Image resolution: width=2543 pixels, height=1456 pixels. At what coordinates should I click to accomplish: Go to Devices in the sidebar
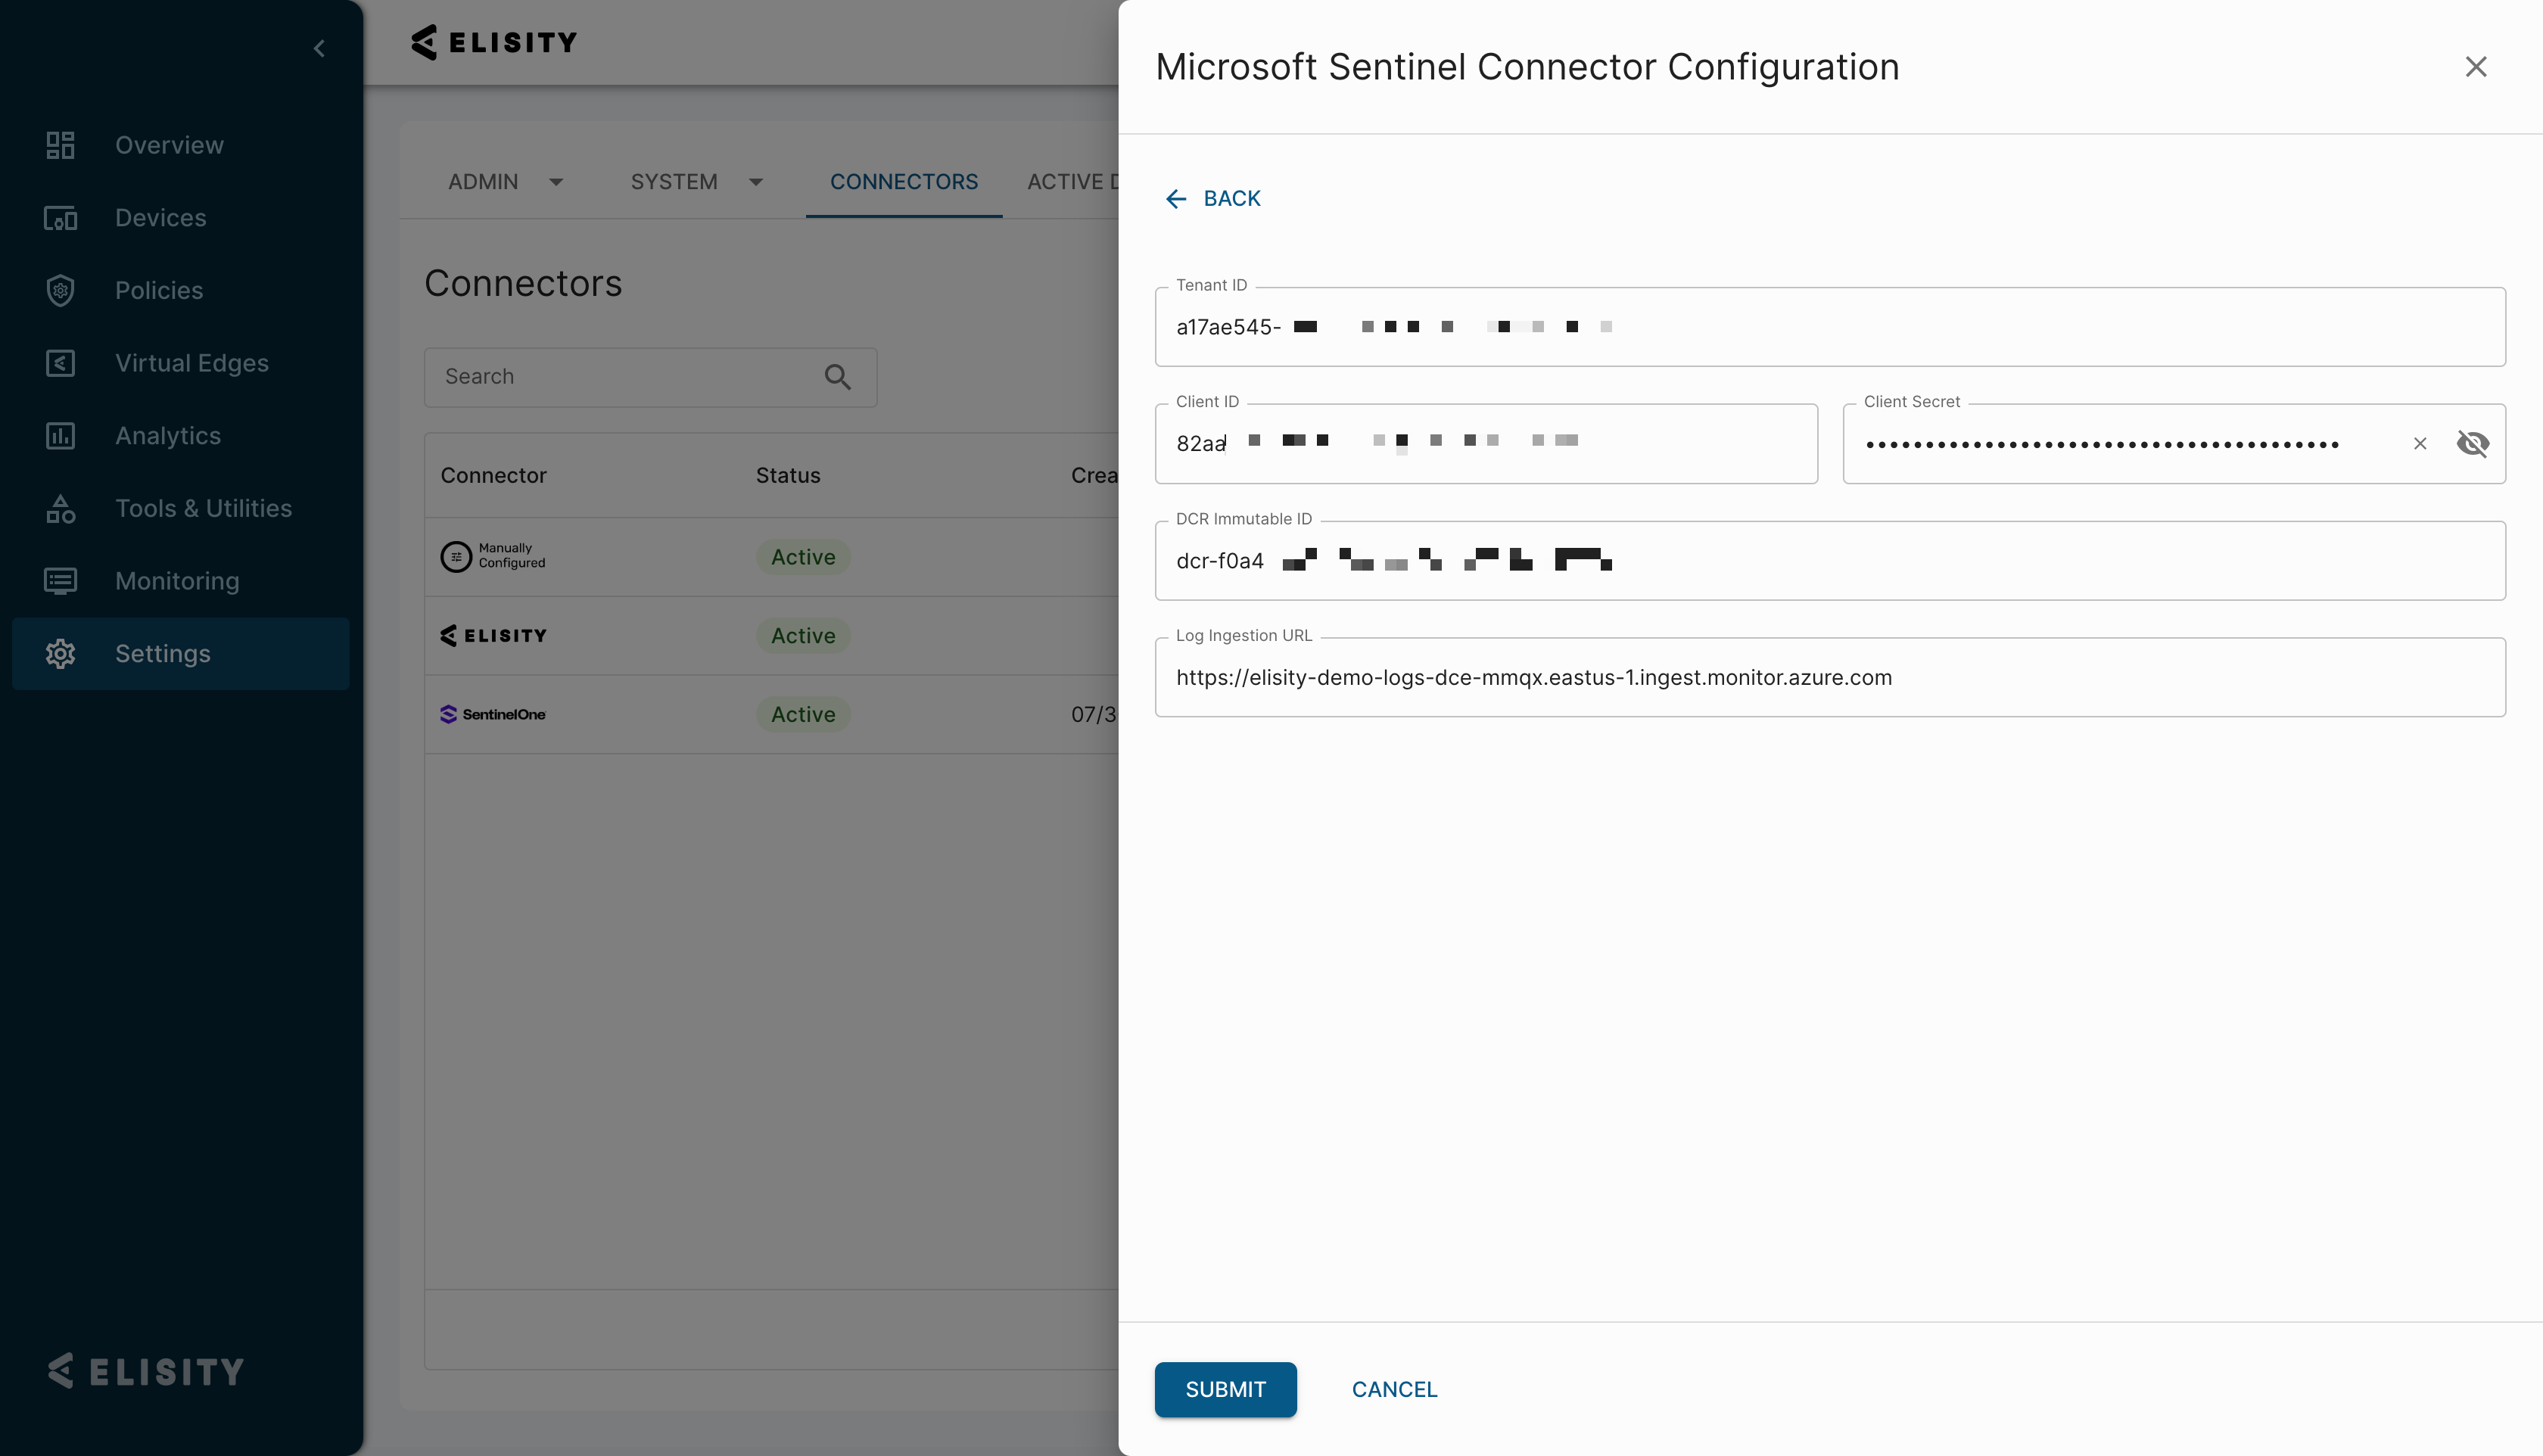click(x=161, y=218)
